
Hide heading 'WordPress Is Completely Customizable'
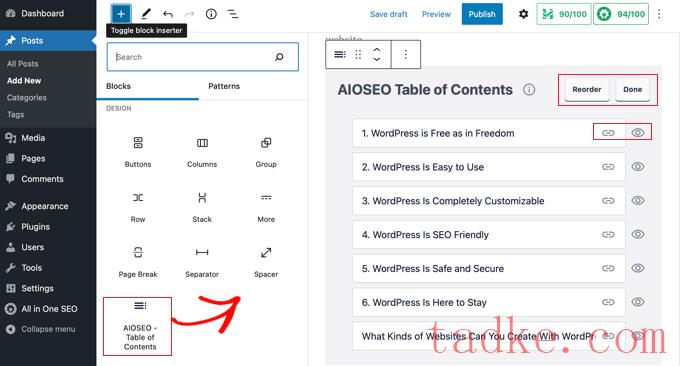[x=638, y=200]
